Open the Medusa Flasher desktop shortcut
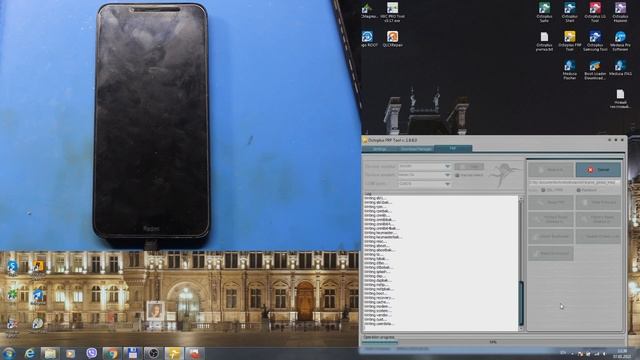Screen dimensions: 640x360 coord(570,70)
